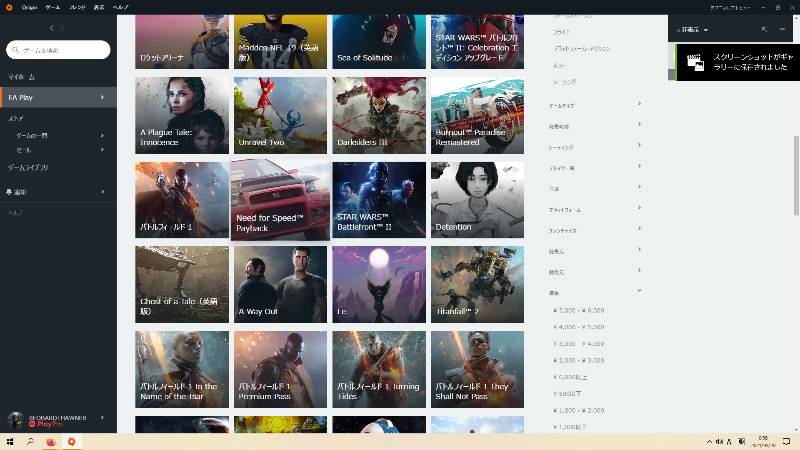This screenshot has height=450, width=800.
Task: Open バトルフィールド 1 Turning Tides tile
Action: (x=379, y=369)
